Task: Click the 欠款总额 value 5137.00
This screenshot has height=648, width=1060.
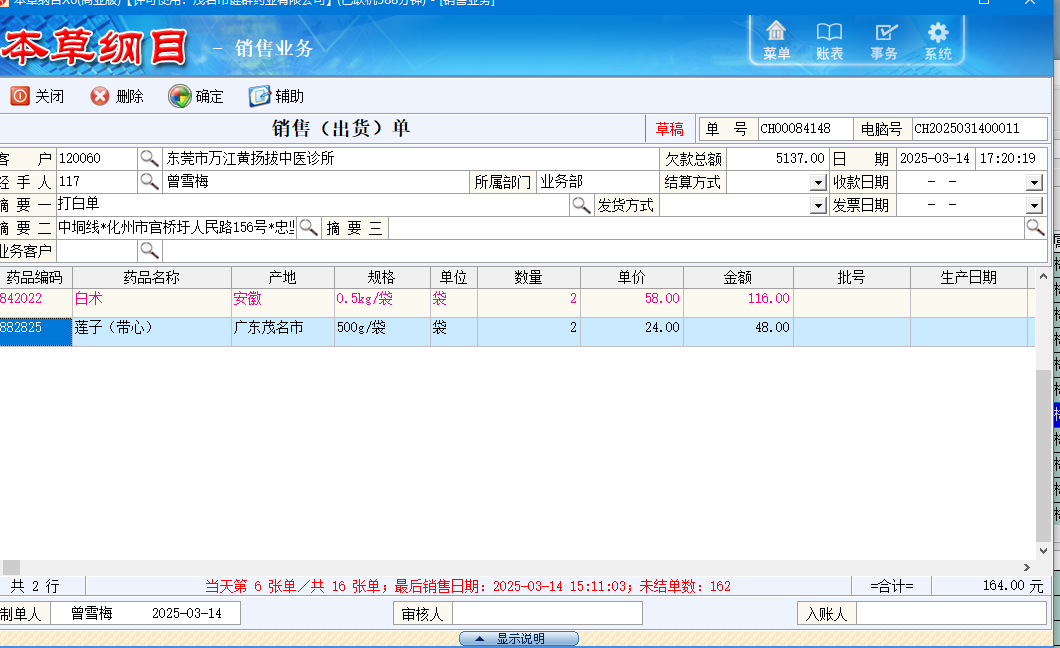Action: (777, 159)
